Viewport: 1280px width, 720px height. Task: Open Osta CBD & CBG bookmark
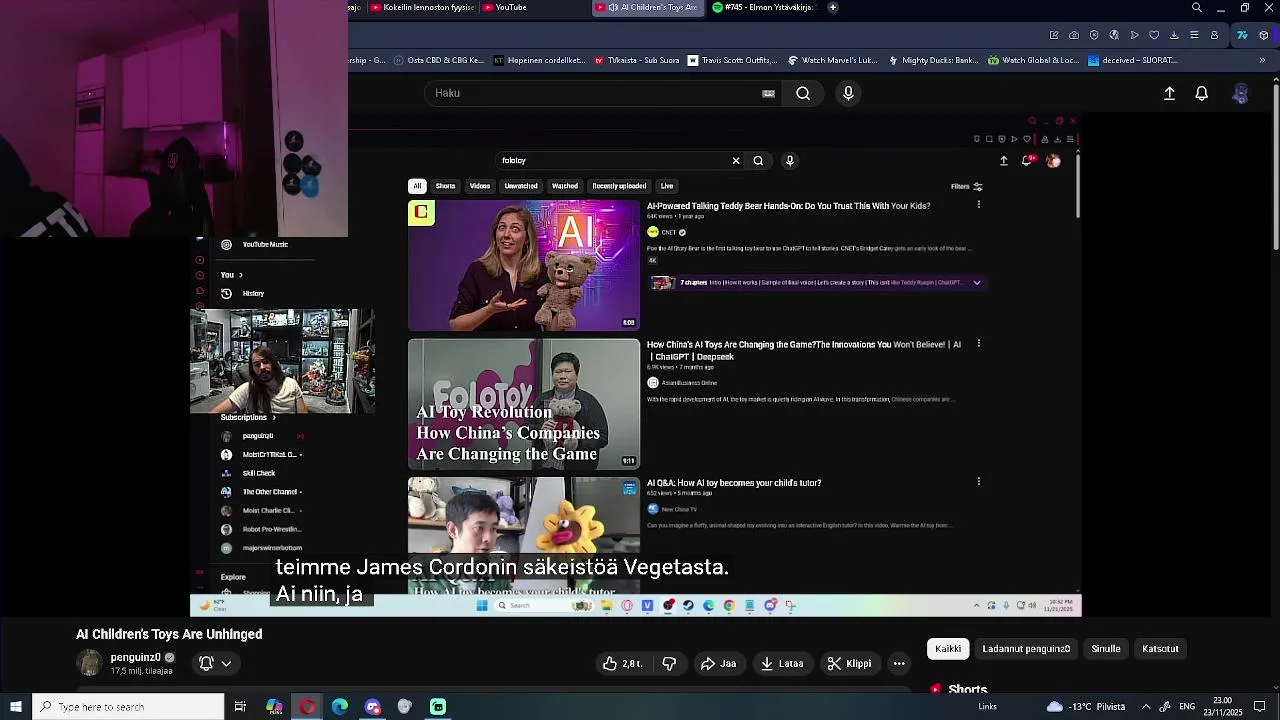point(439,60)
